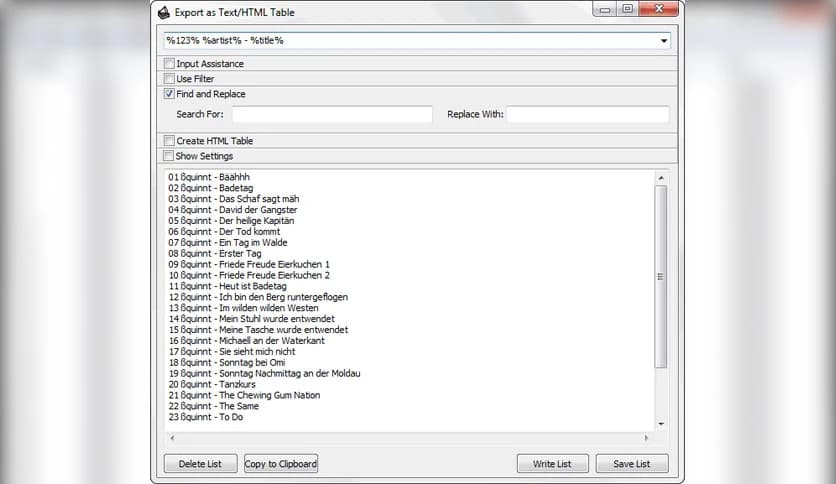Select the line '04 ßquinnt - David der Gangster'
The height and width of the screenshot is (484, 836).
tap(232, 210)
